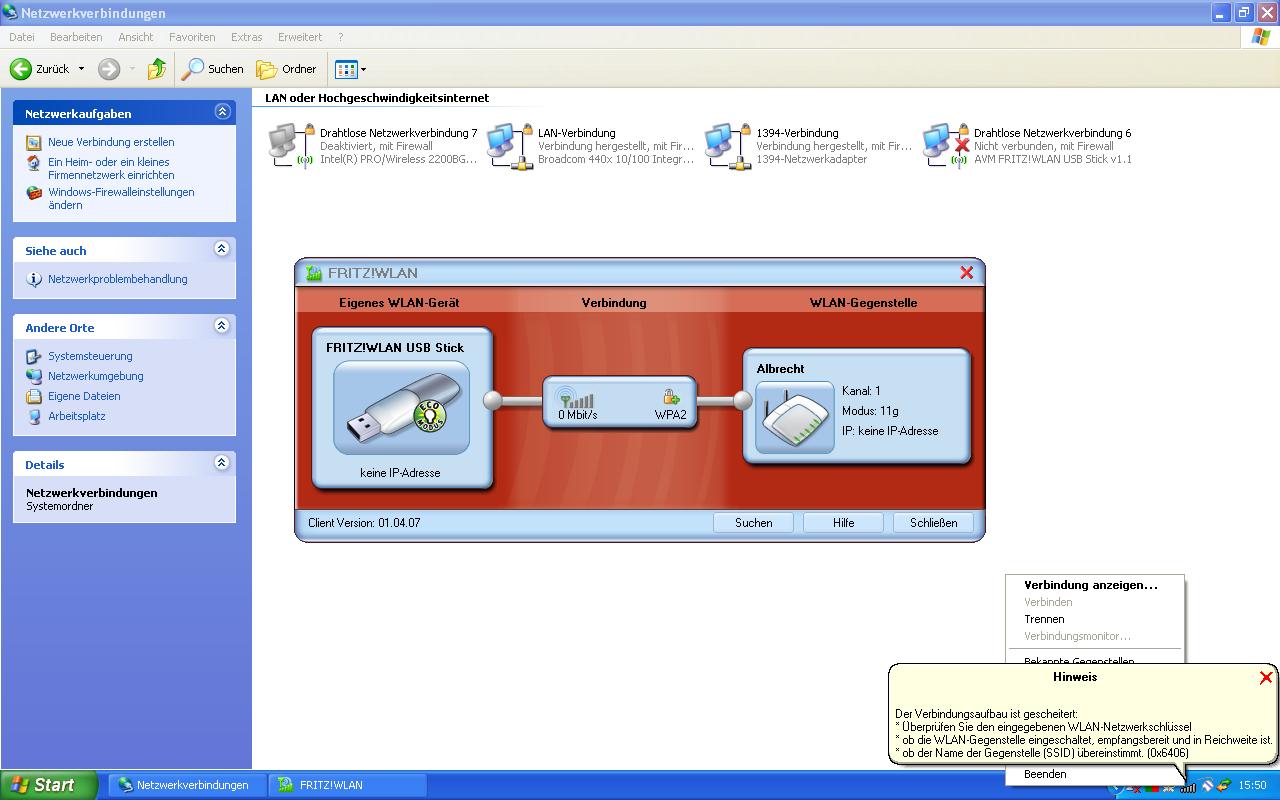1280x800 pixels.
Task: Click the Netzwerkproblembehandlung info icon
Action: [x=34, y=279]
